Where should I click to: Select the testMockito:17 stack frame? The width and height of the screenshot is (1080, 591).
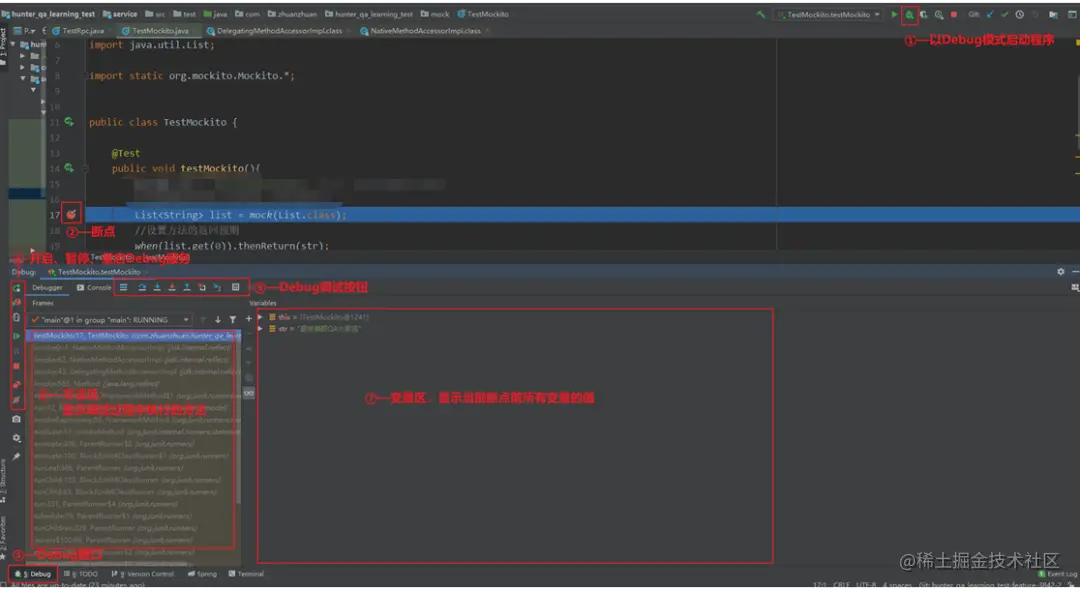(x=134, y=335)
